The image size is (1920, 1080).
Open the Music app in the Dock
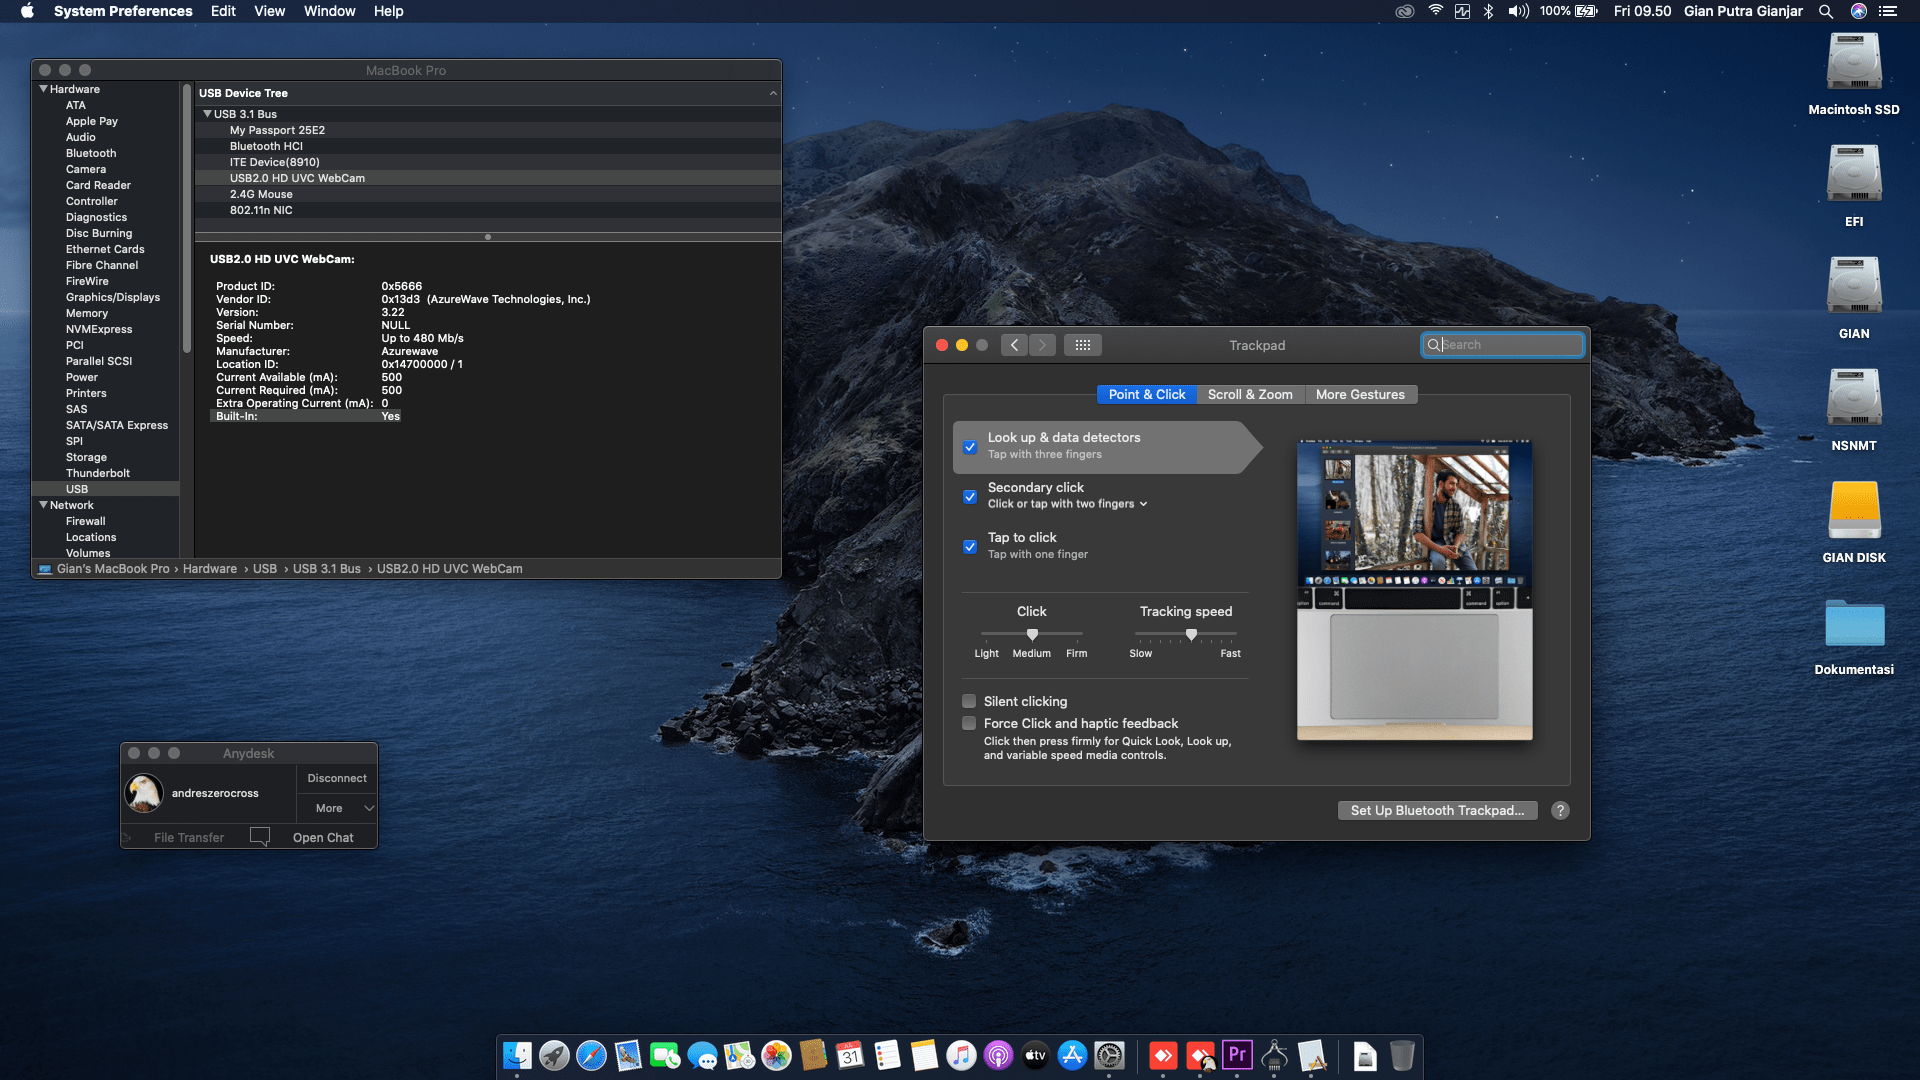coord(961,1055)
